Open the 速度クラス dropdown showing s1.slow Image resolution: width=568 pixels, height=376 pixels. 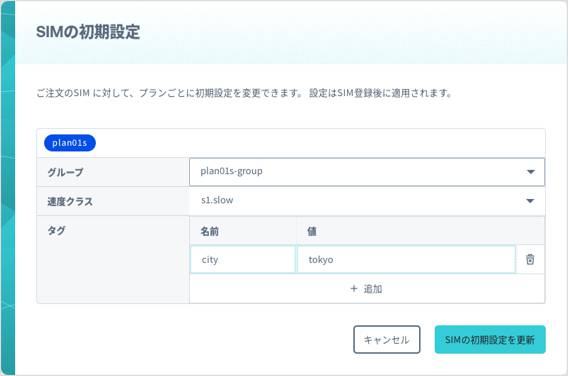367,201
